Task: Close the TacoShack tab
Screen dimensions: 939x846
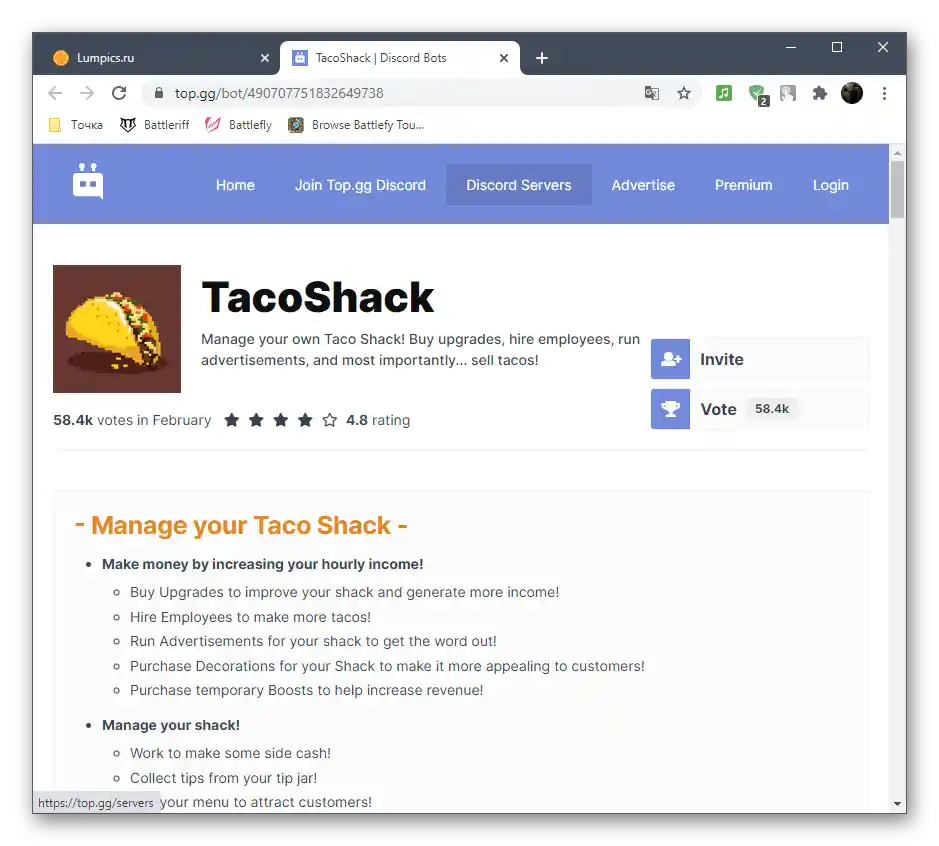Action: point(504,58)
